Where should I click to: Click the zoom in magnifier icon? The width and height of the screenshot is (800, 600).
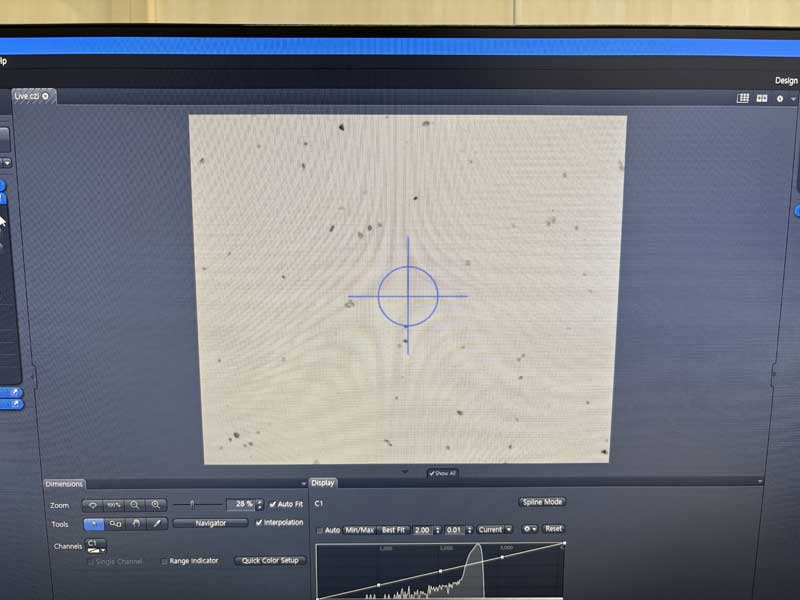[x=156, y=505]
